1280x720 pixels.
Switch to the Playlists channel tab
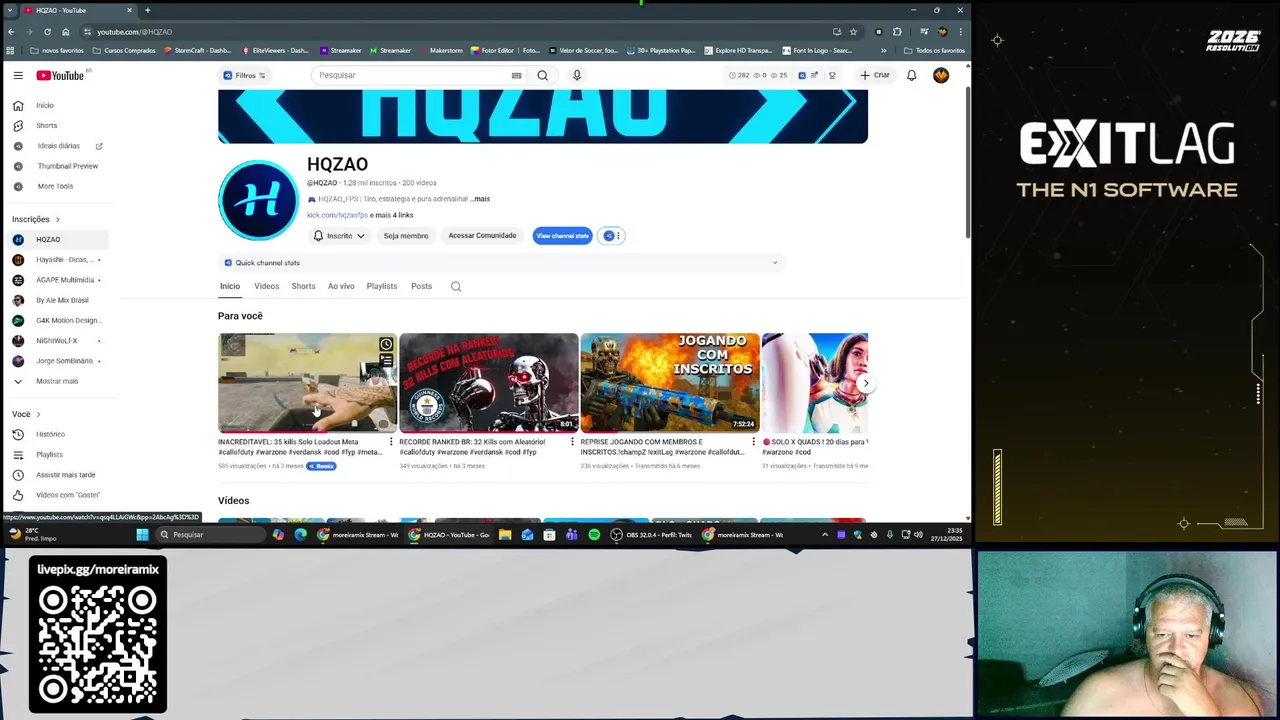[382, 286]
